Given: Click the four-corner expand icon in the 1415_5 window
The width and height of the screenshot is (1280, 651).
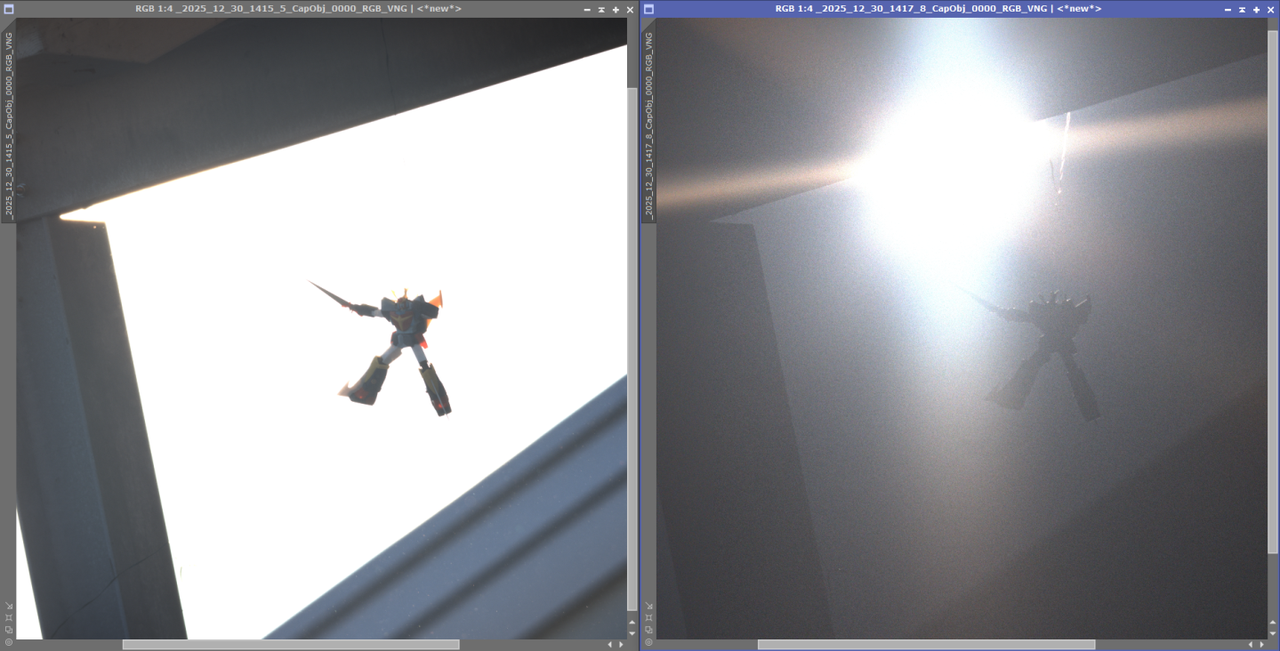Looking at the screenshot, I should (x=8, y=618).
